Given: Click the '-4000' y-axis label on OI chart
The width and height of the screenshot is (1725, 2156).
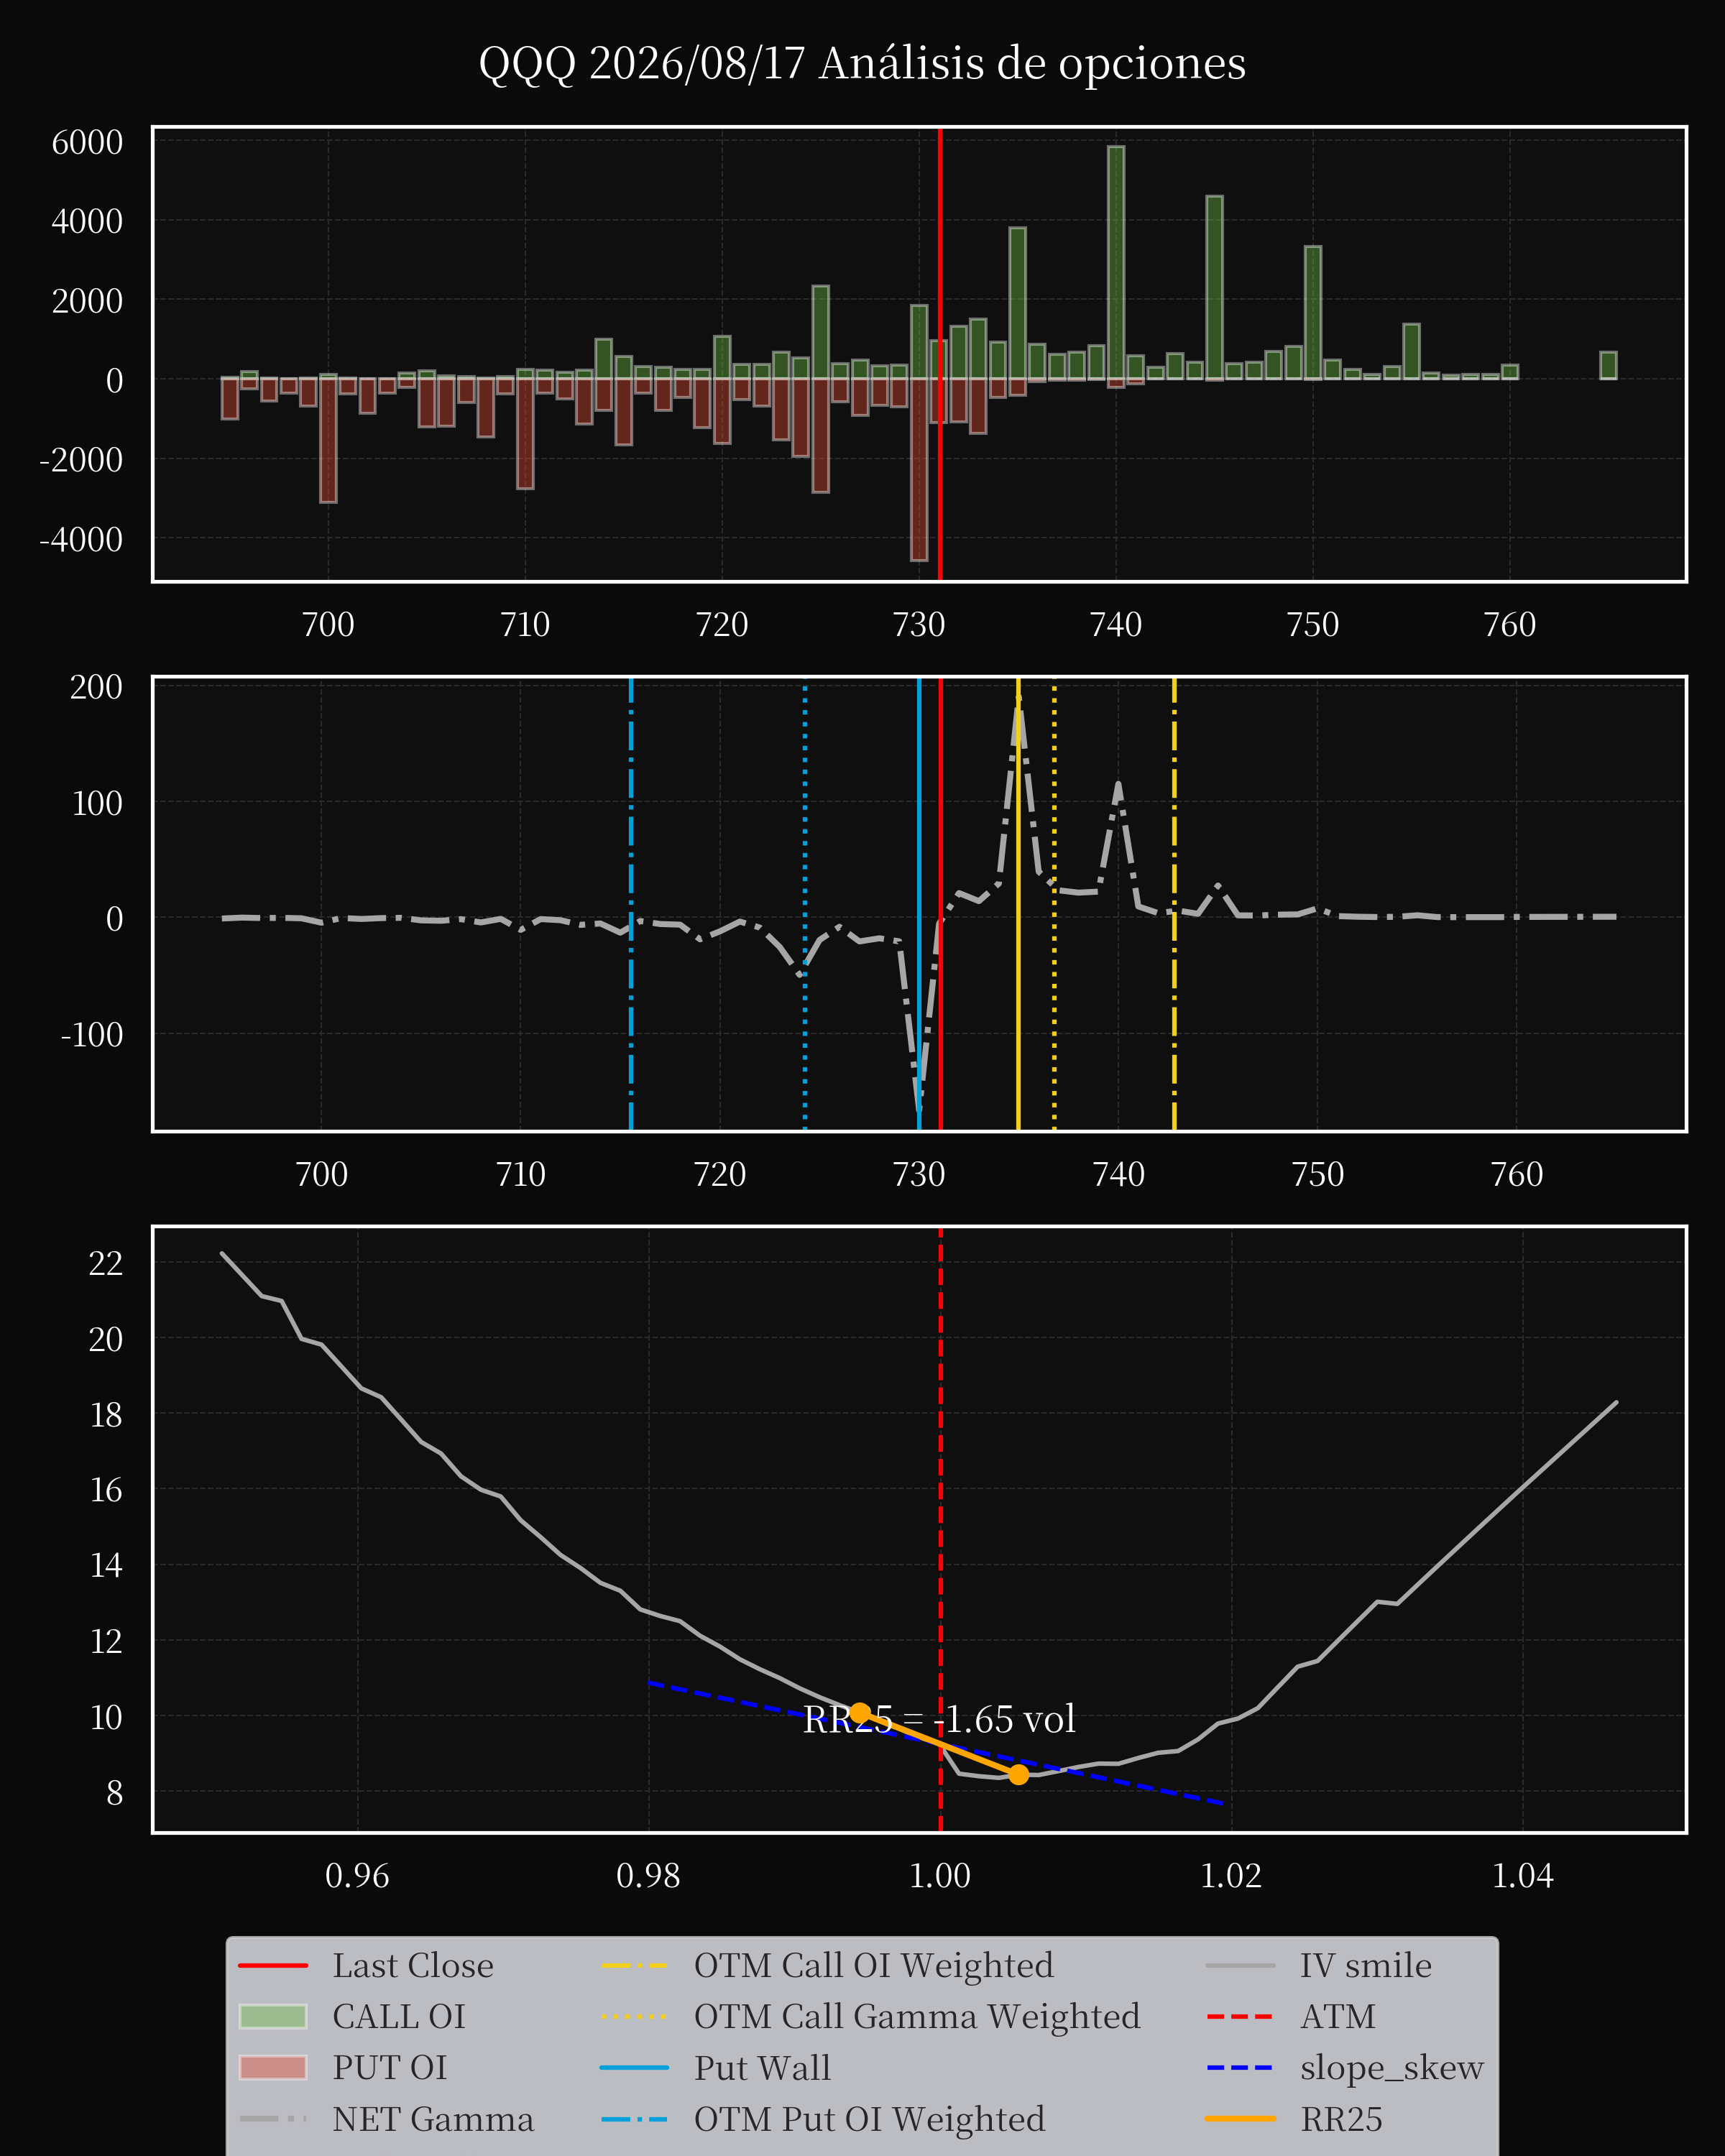Looking at the screenshot, I should 81,539.
